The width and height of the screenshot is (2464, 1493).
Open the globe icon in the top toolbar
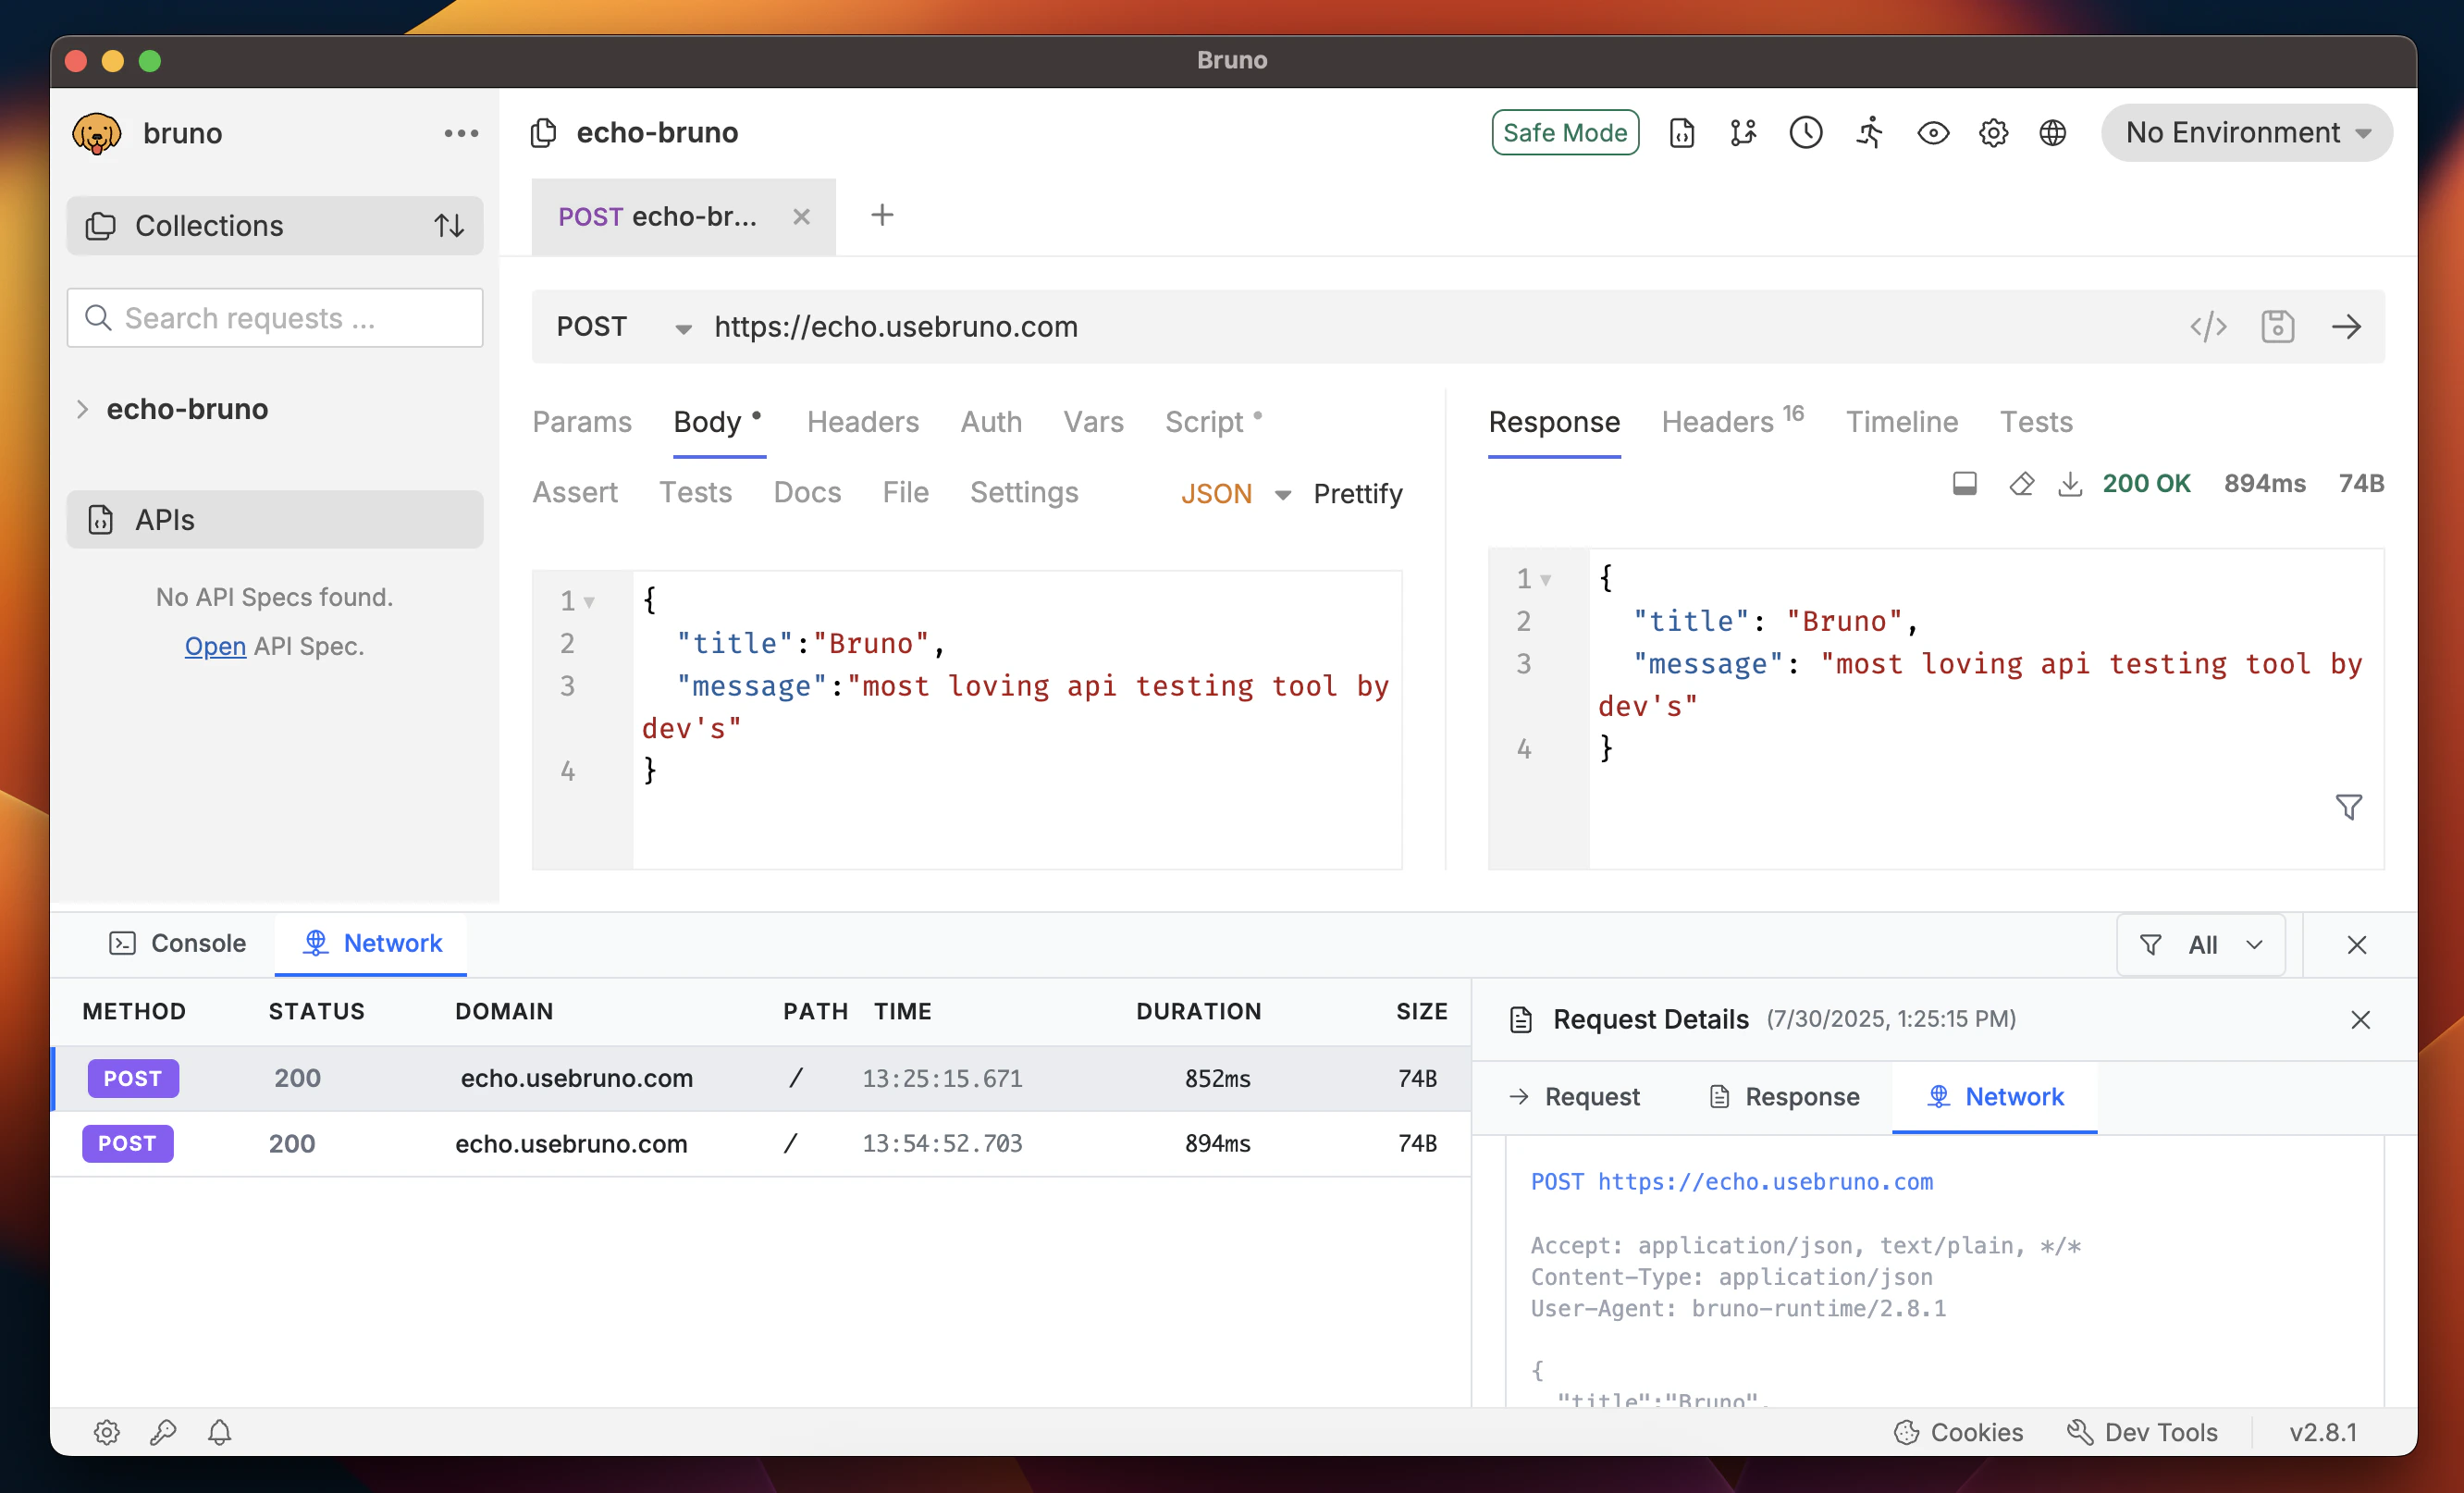2052,133
